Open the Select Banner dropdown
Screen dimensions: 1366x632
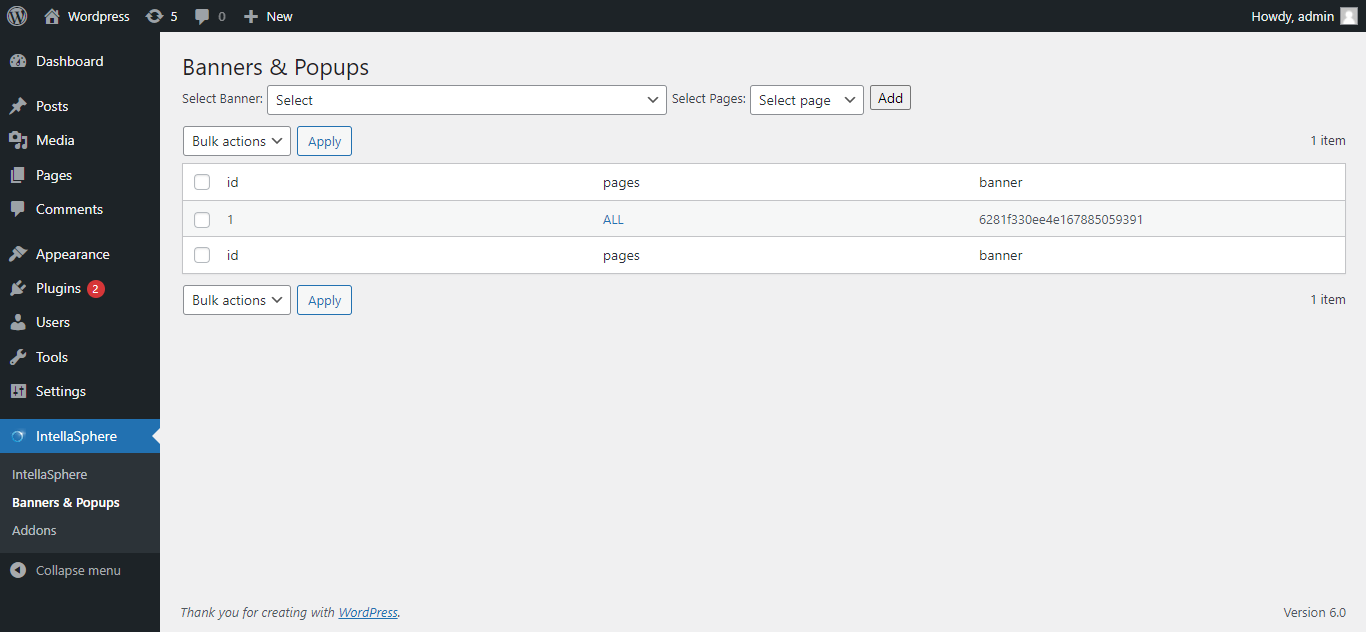pyautogui.click(x=467, y=100)
